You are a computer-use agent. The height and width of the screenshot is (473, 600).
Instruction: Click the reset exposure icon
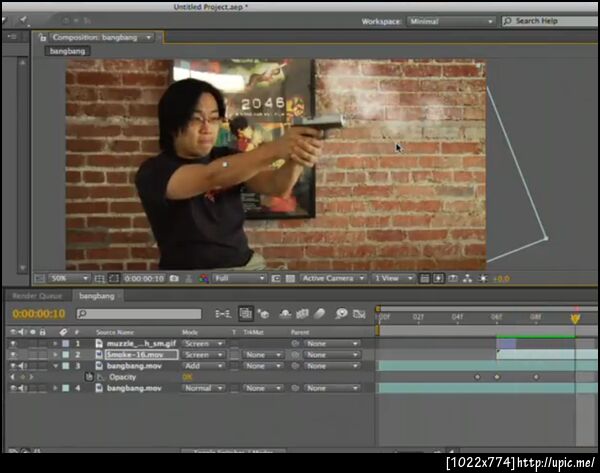[x=483, y=279]
